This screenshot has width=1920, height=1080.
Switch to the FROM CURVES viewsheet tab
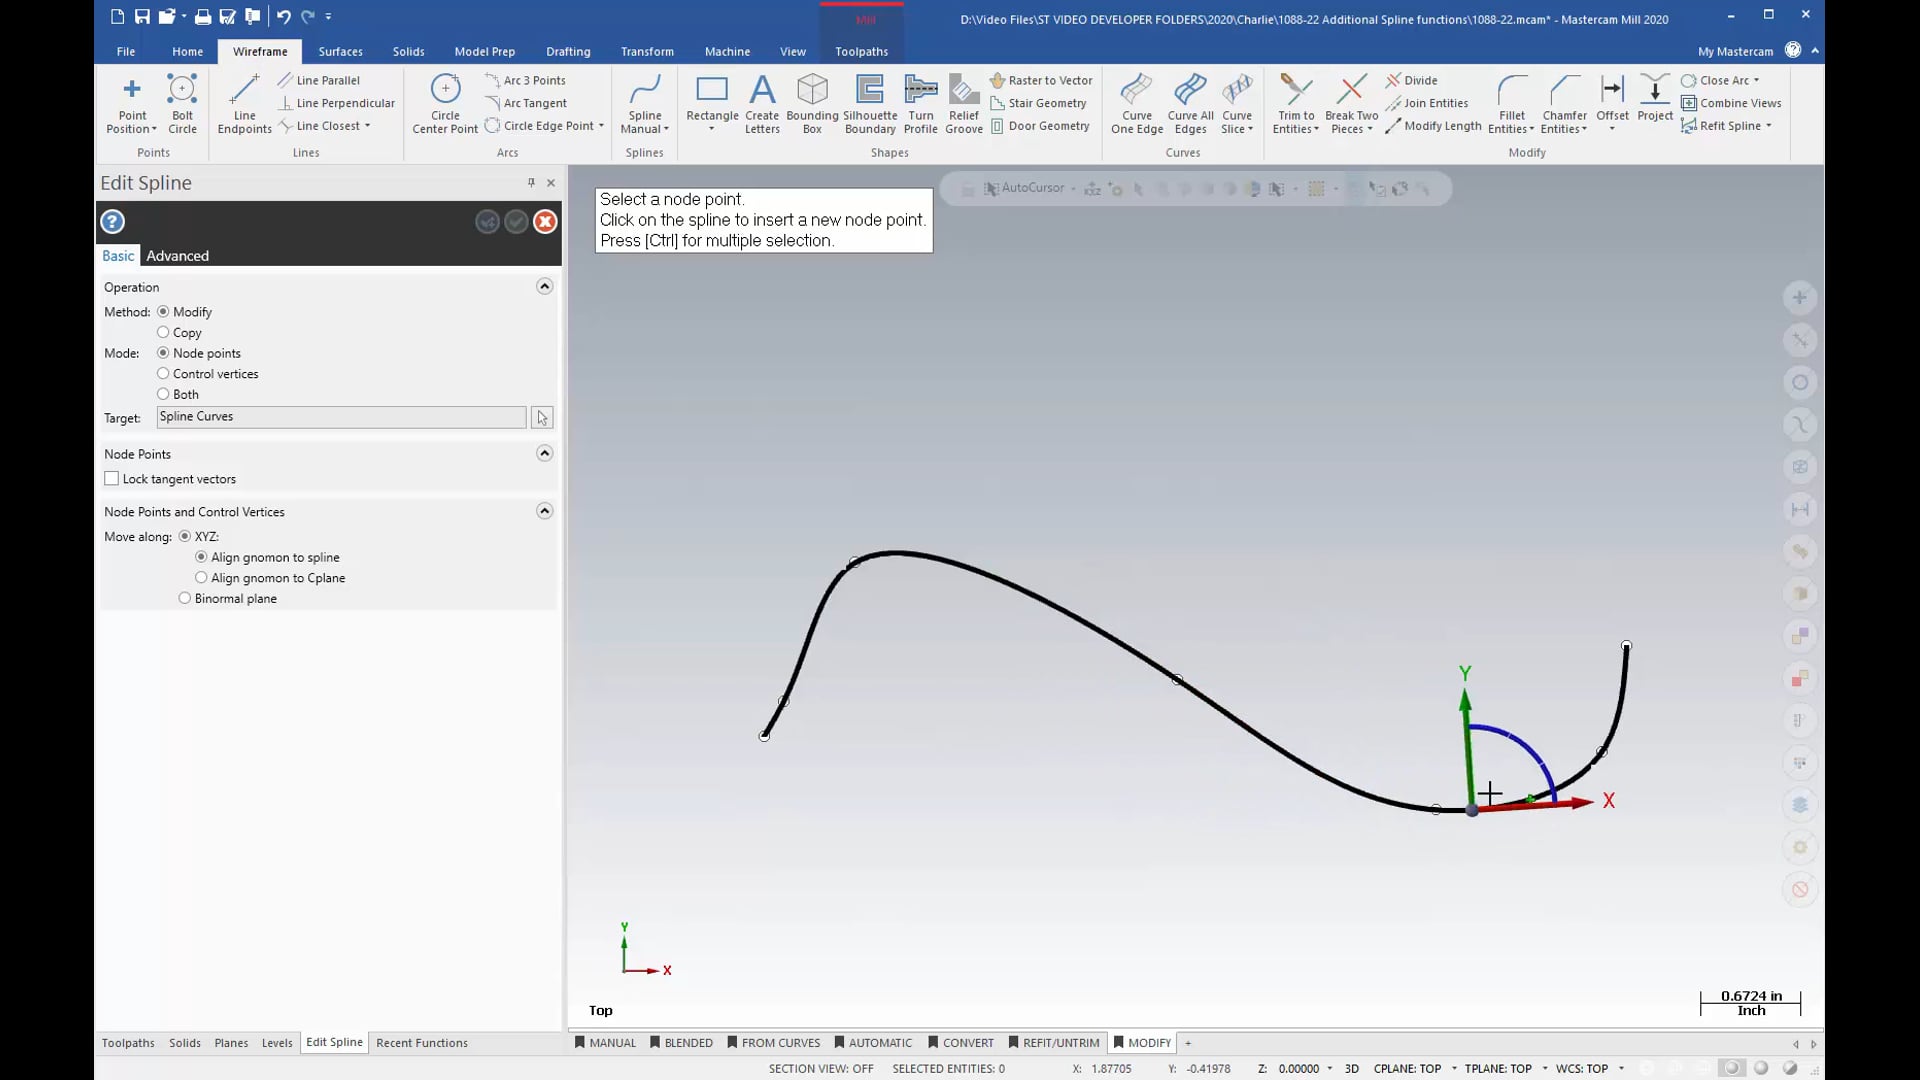[x=773, y=1043]
